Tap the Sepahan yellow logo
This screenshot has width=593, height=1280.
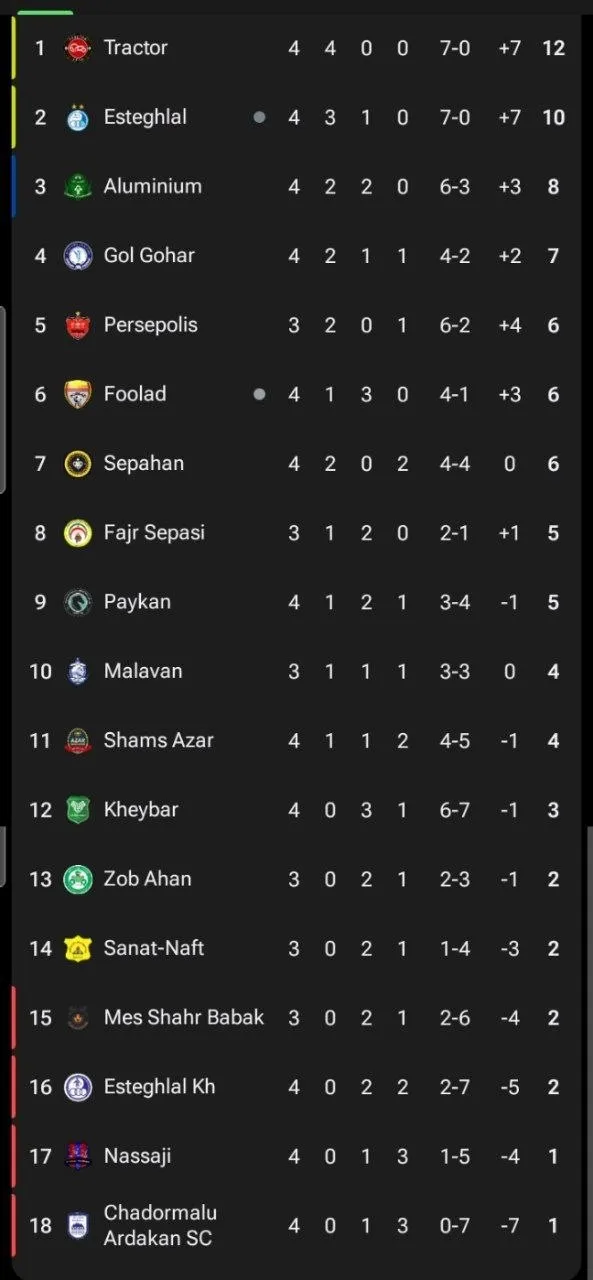[x=78, y=463]
